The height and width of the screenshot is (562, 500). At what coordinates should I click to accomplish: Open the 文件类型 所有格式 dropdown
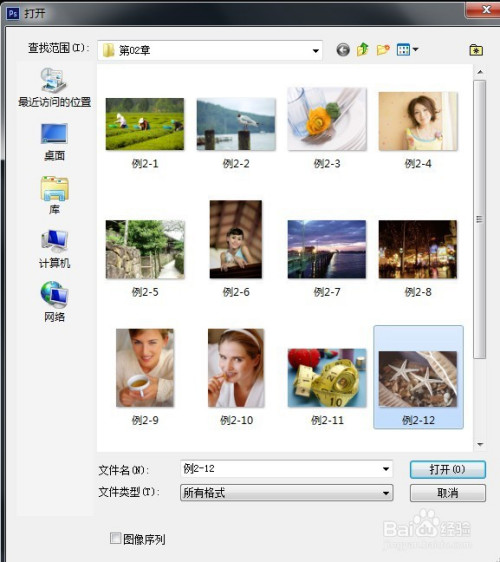pyautogui.click(x=286, y=493)
